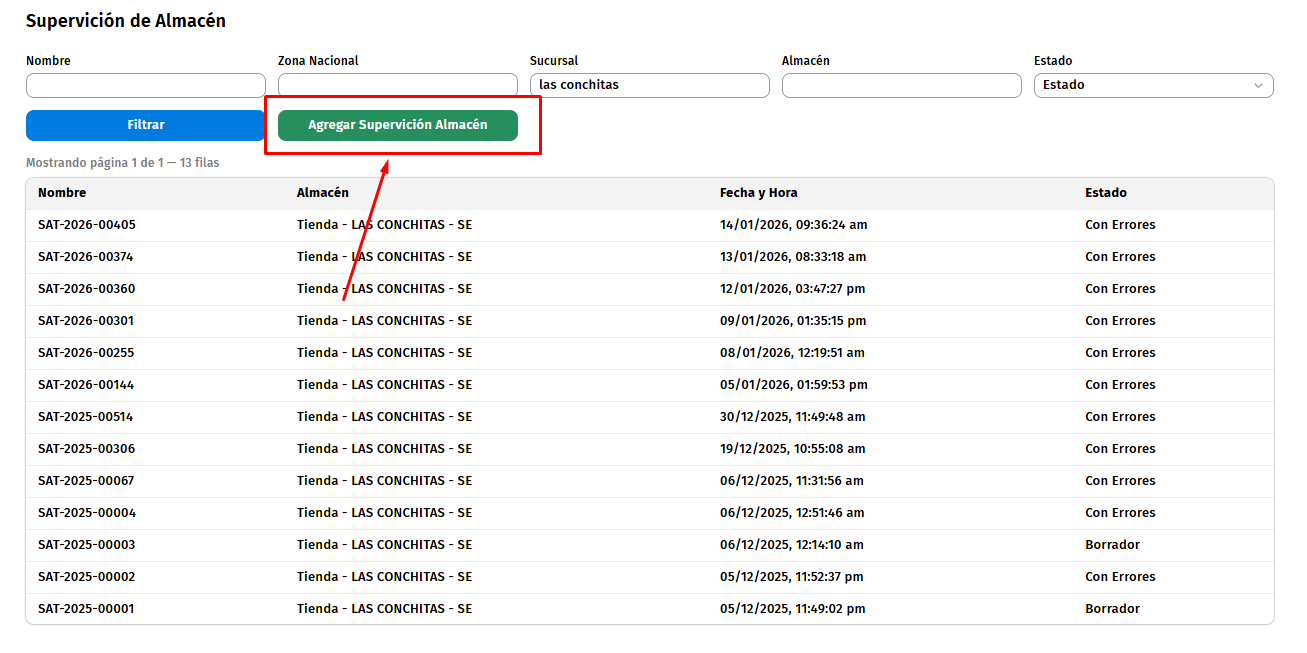Viewport: 1307px width, 653px height.
Task: Click the Fecha y Hora column header
Action: 758,193
